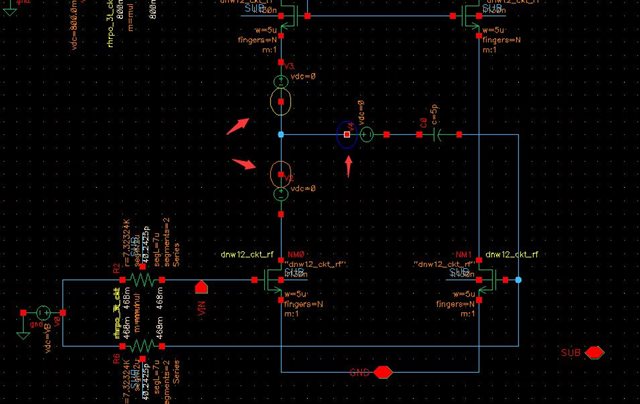Select the V2 vdc voltage source symbol
The height and width of the screenshot is (404, 640).
point(281,194)
